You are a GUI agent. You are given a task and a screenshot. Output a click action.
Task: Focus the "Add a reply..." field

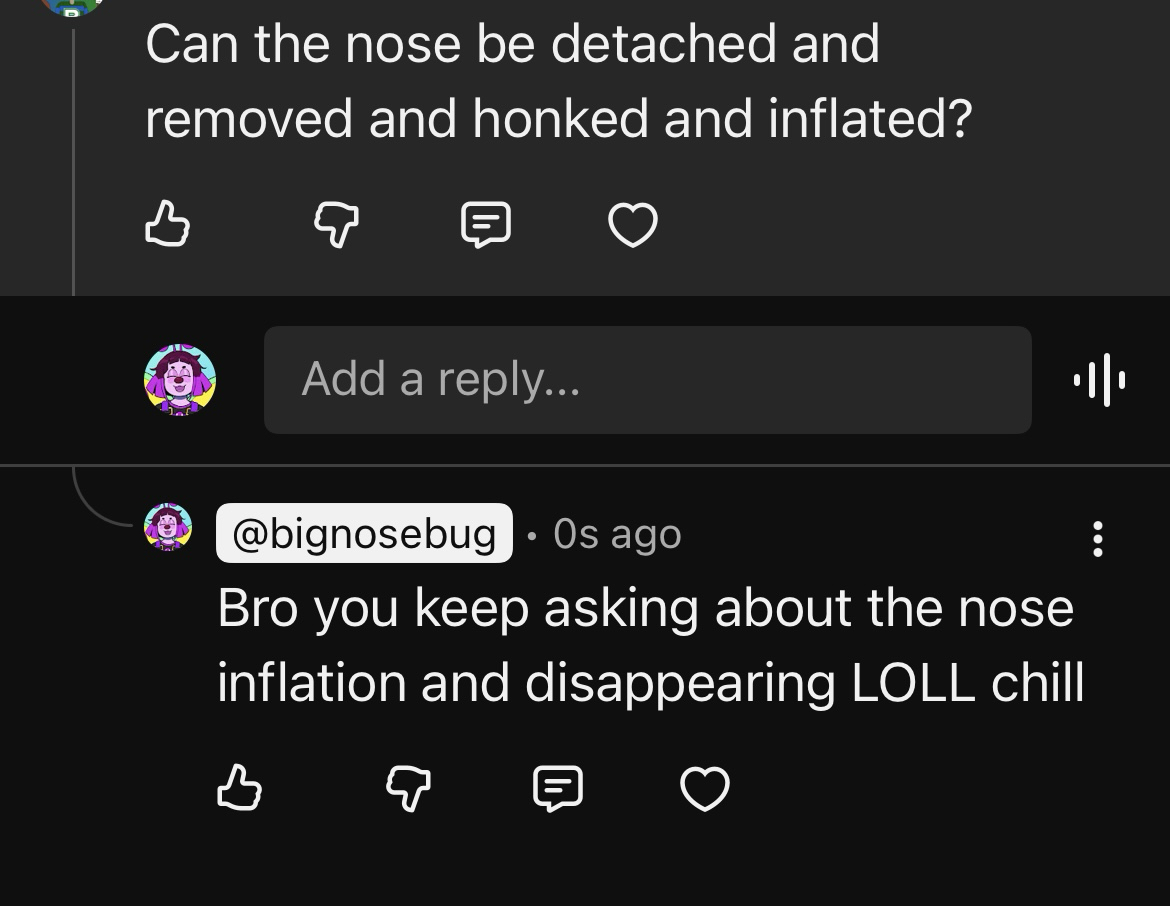click(647, 380)
